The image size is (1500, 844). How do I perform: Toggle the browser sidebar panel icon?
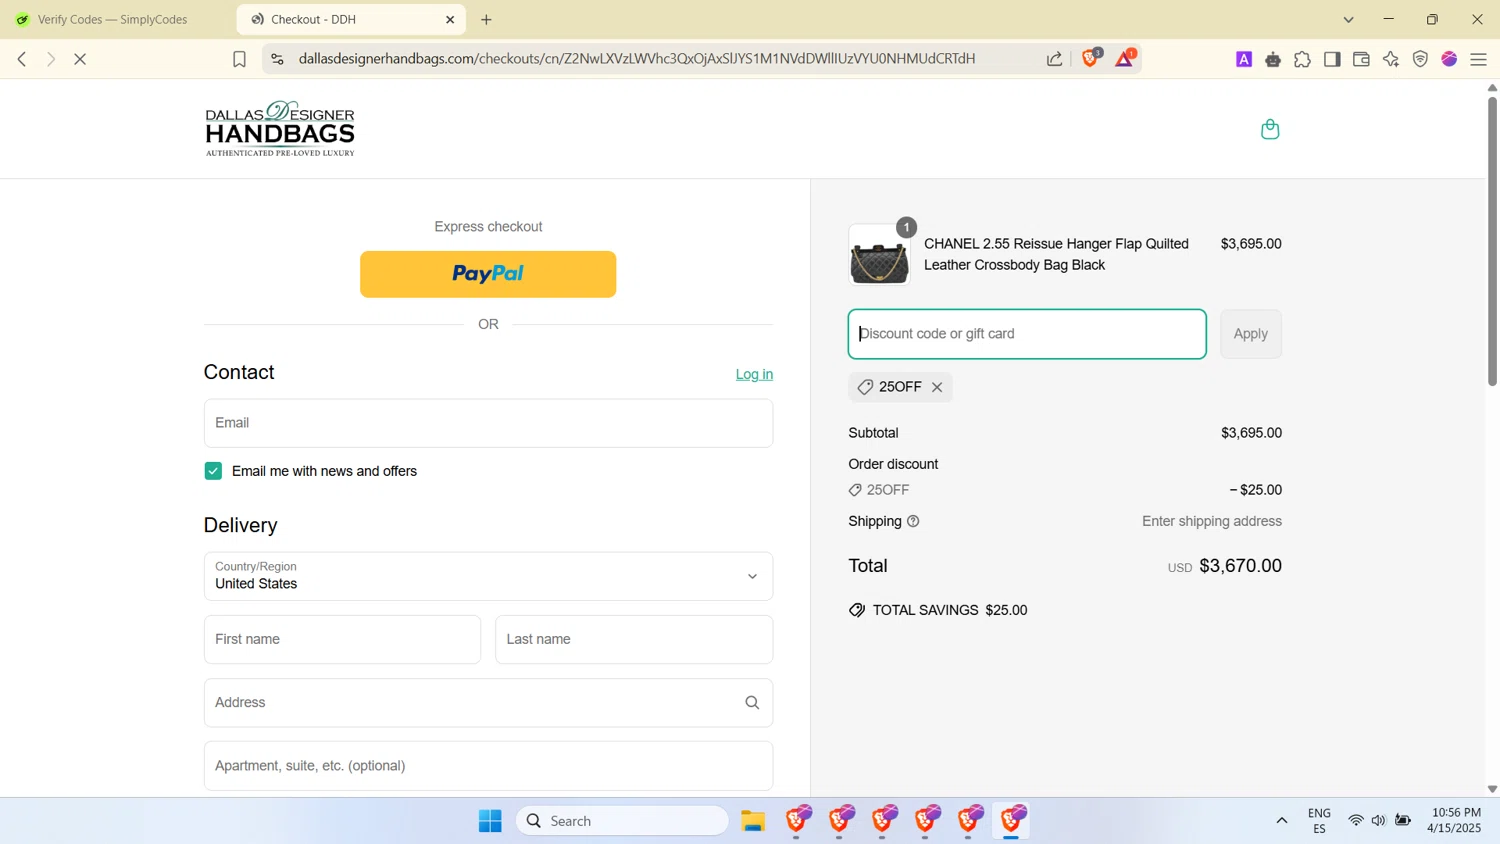coord(1332,60)
